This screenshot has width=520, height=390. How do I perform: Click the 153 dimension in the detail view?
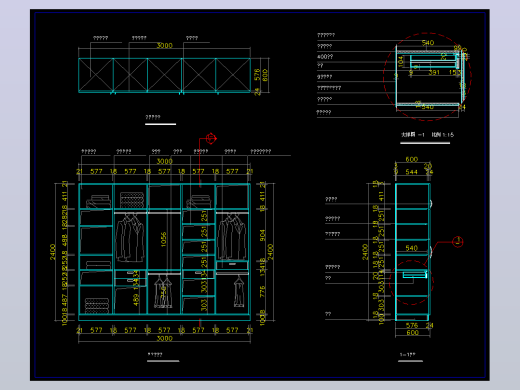click(x=454, y=72)
